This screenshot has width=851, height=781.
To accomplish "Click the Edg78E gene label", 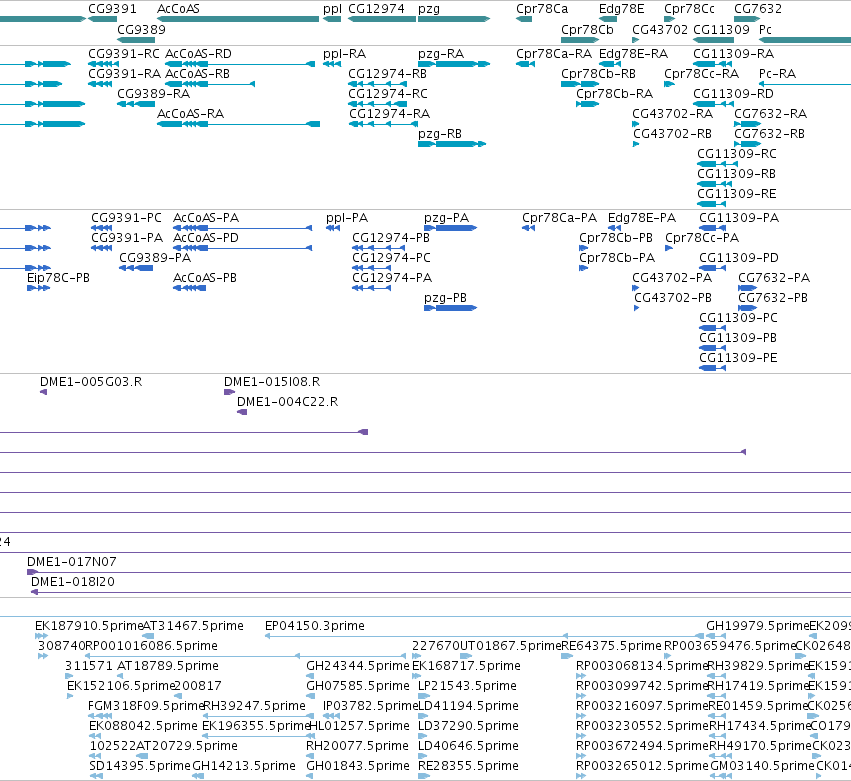I will [621, 9].
